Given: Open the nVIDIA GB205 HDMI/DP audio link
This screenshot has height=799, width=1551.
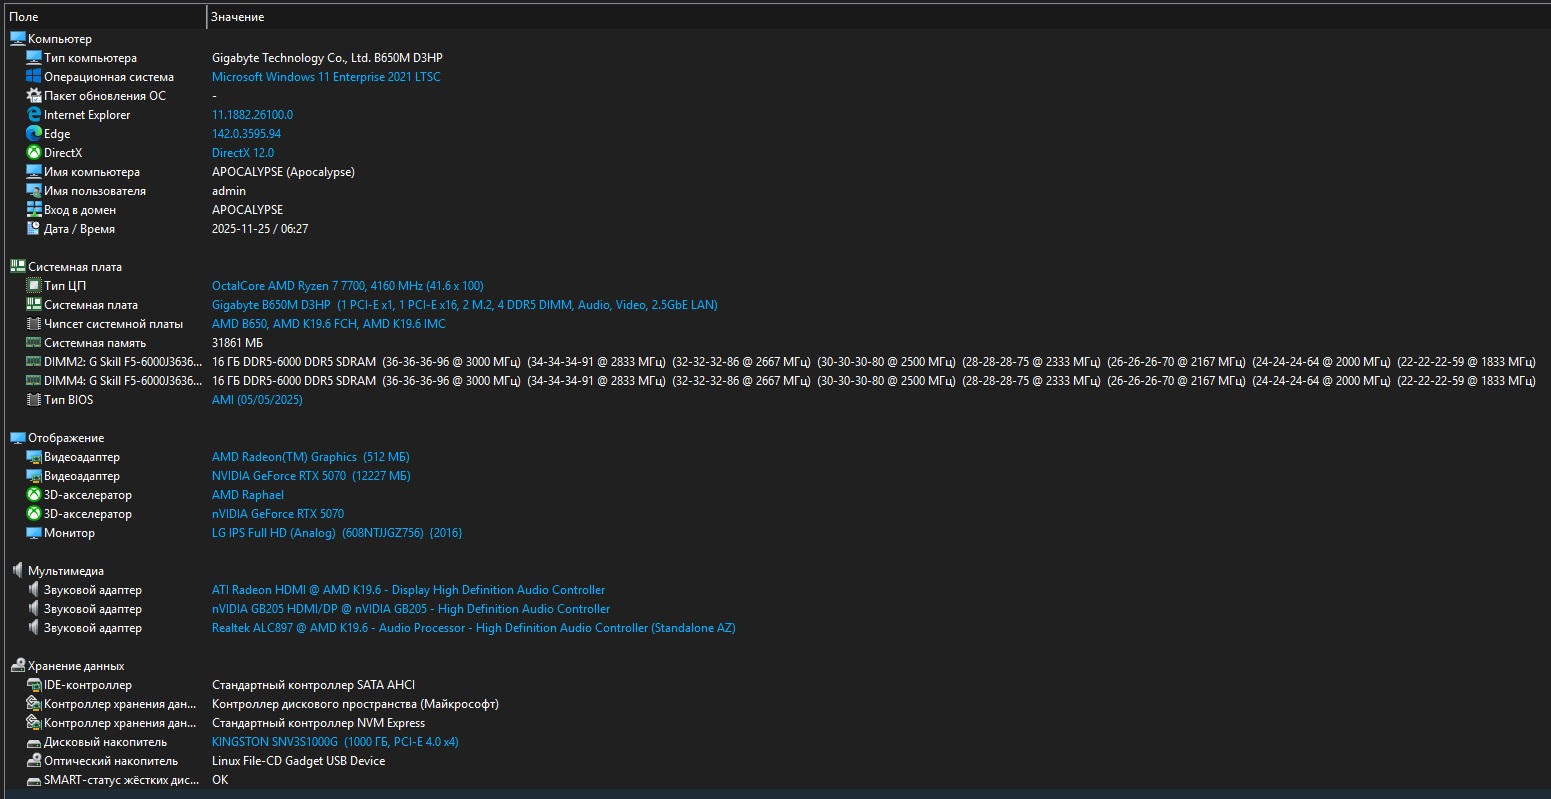Looking at the screenshot, I should click(411, 609).
